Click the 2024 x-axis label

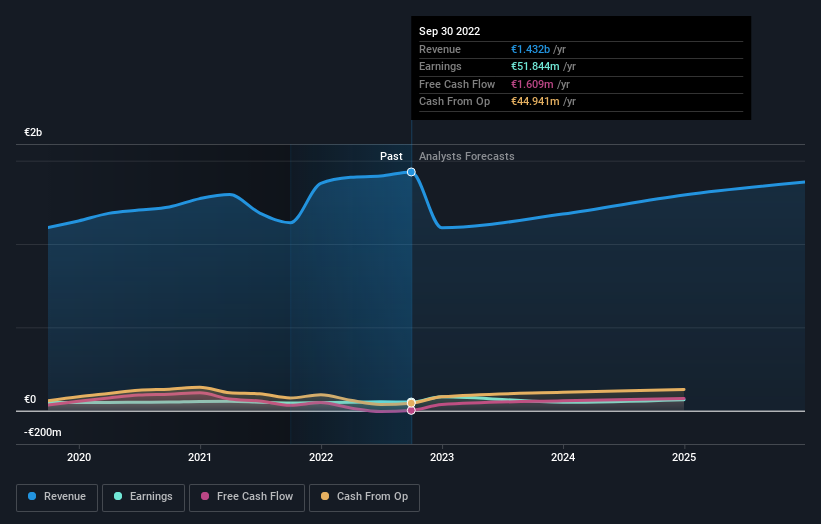pyautogui.click(x=563, y=458)
